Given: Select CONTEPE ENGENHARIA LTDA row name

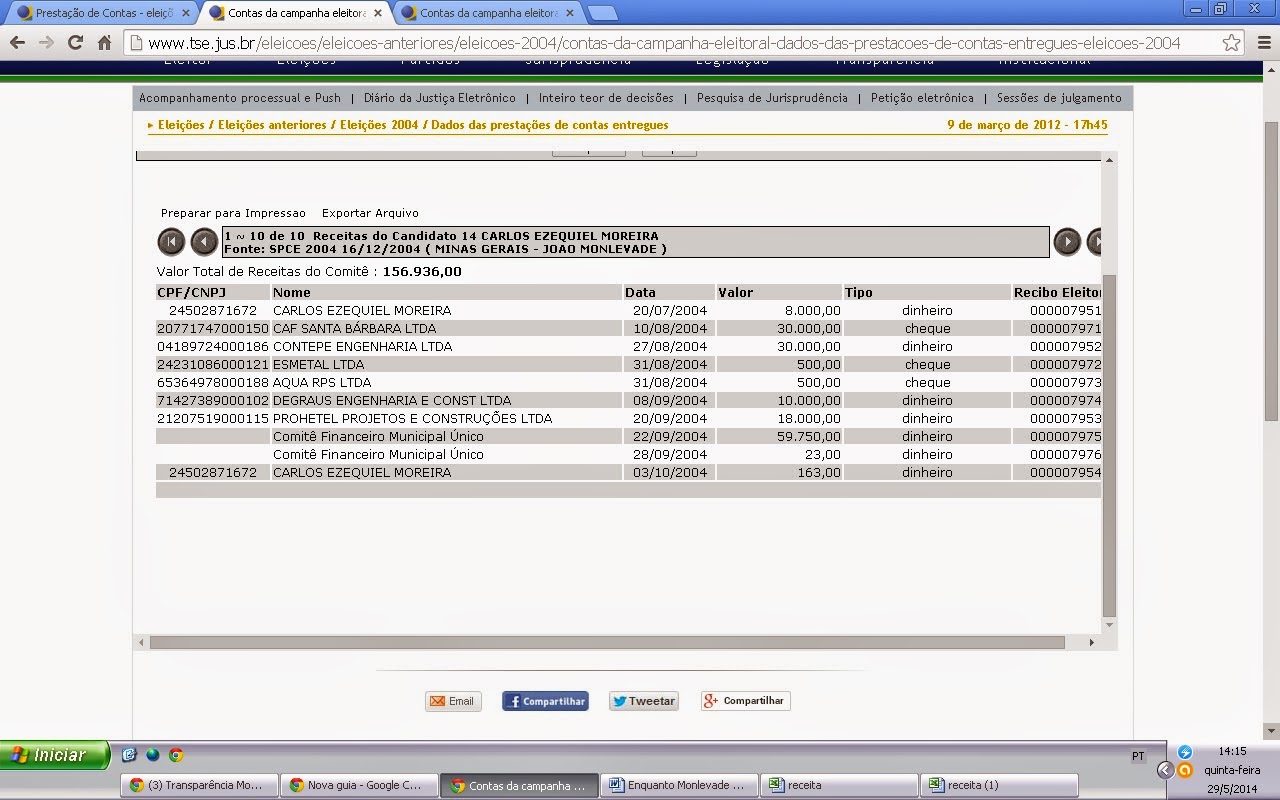Looking at the screenshot, I should [362, 346].
